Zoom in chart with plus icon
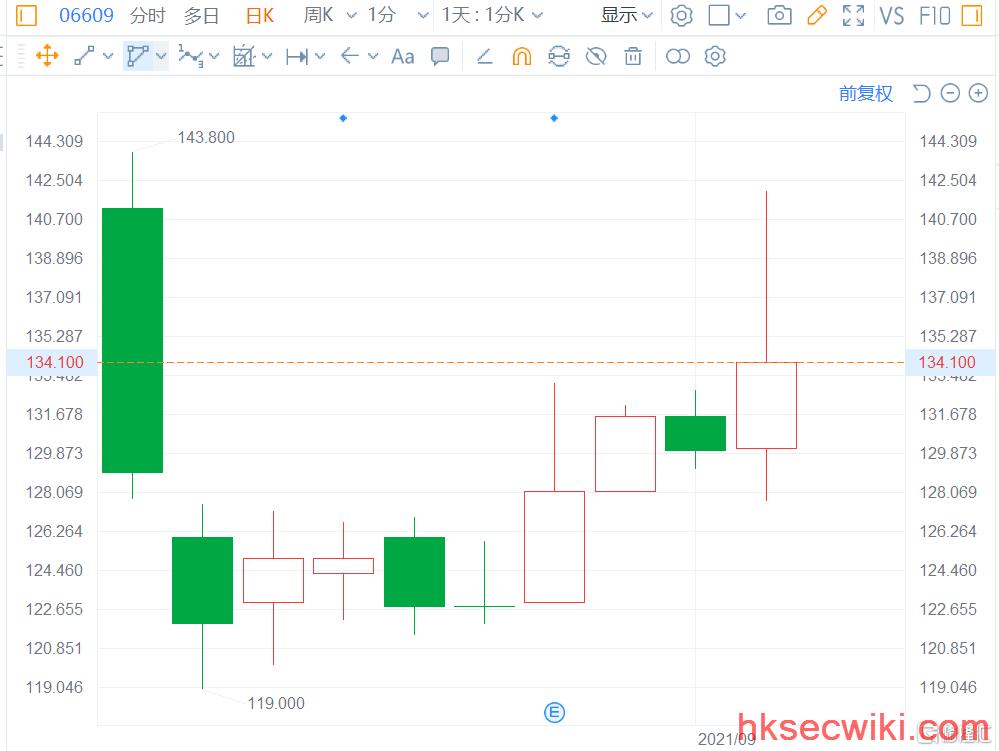This screenshot has height=751, width=999. pyautogui.click(x=978, y=94)
